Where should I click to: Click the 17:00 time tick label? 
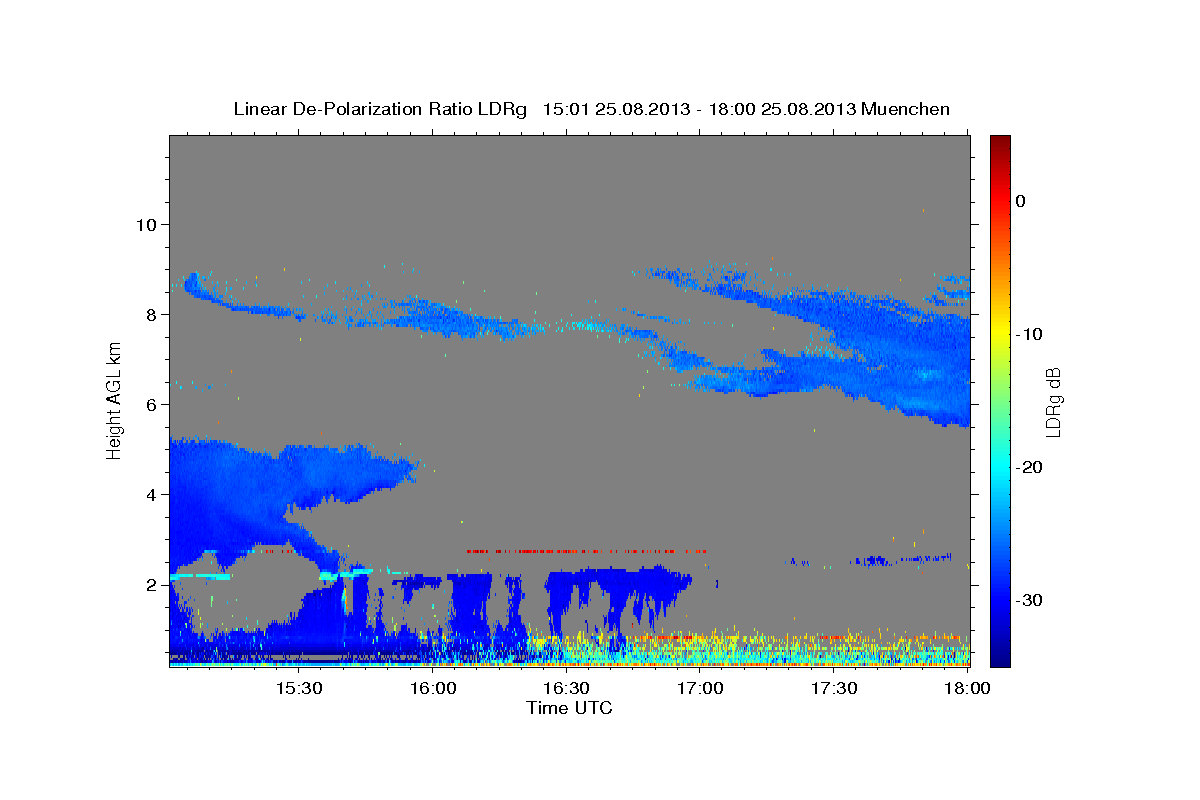[x=701, y=689]
